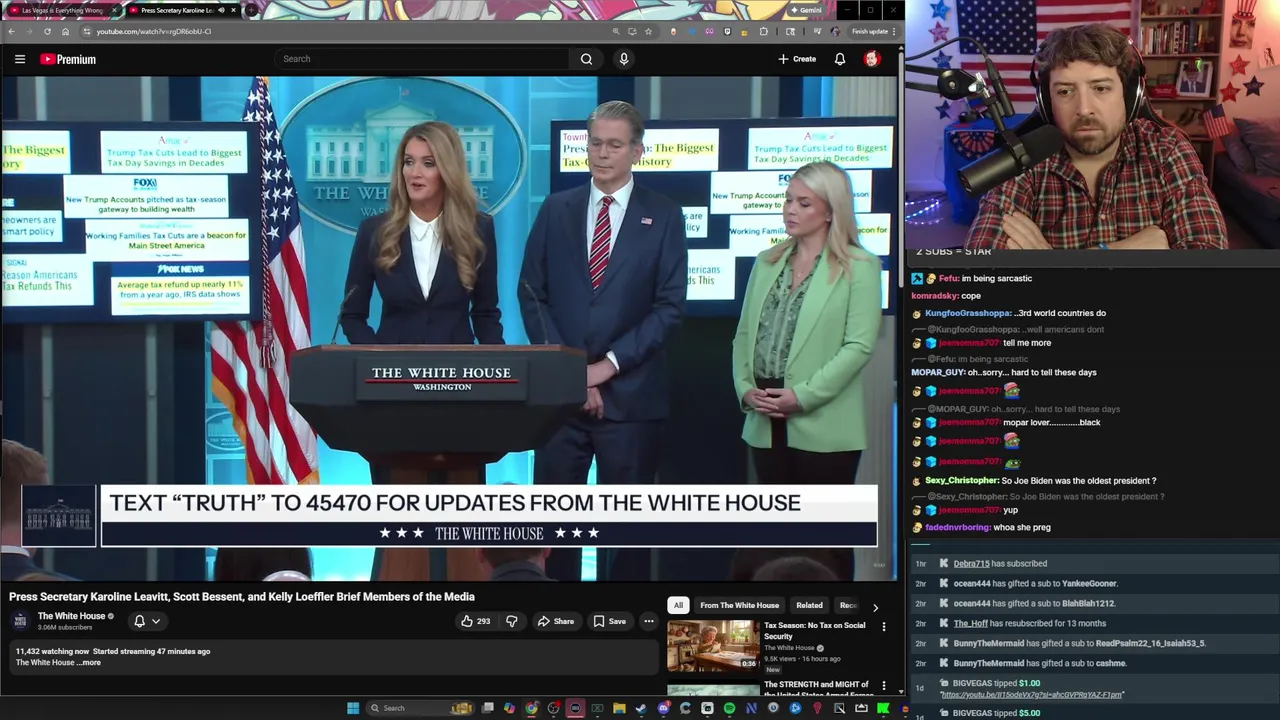Click The White House channel avatar

pyautogui.click(x=20, y=621)
